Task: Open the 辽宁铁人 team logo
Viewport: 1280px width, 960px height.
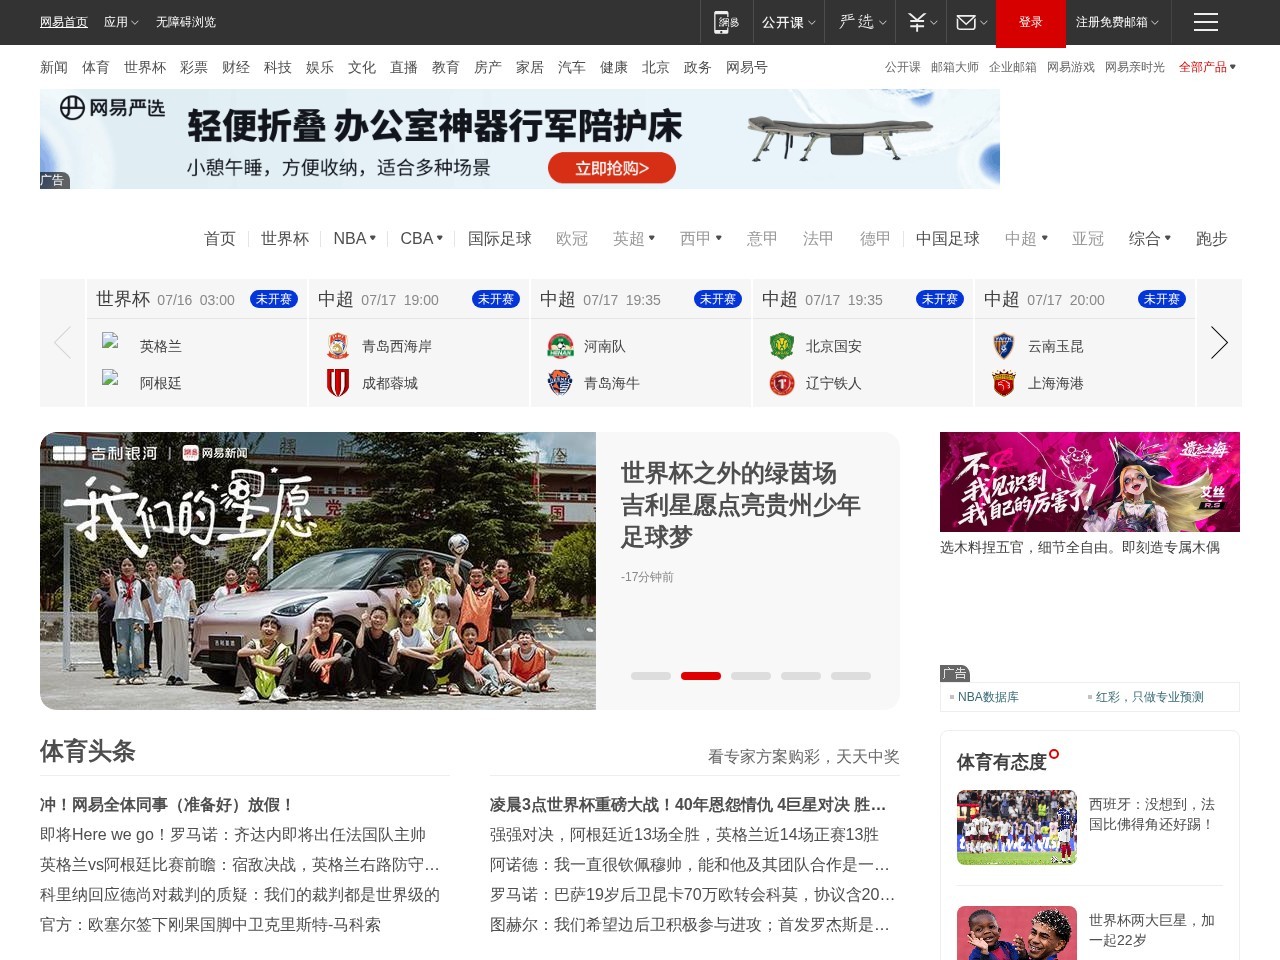Action: pos(782,383)
